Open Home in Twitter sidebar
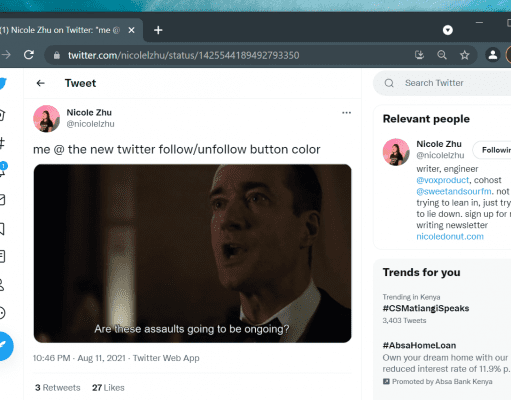Viewport: 511px width, 400px height. pos(2,115)
